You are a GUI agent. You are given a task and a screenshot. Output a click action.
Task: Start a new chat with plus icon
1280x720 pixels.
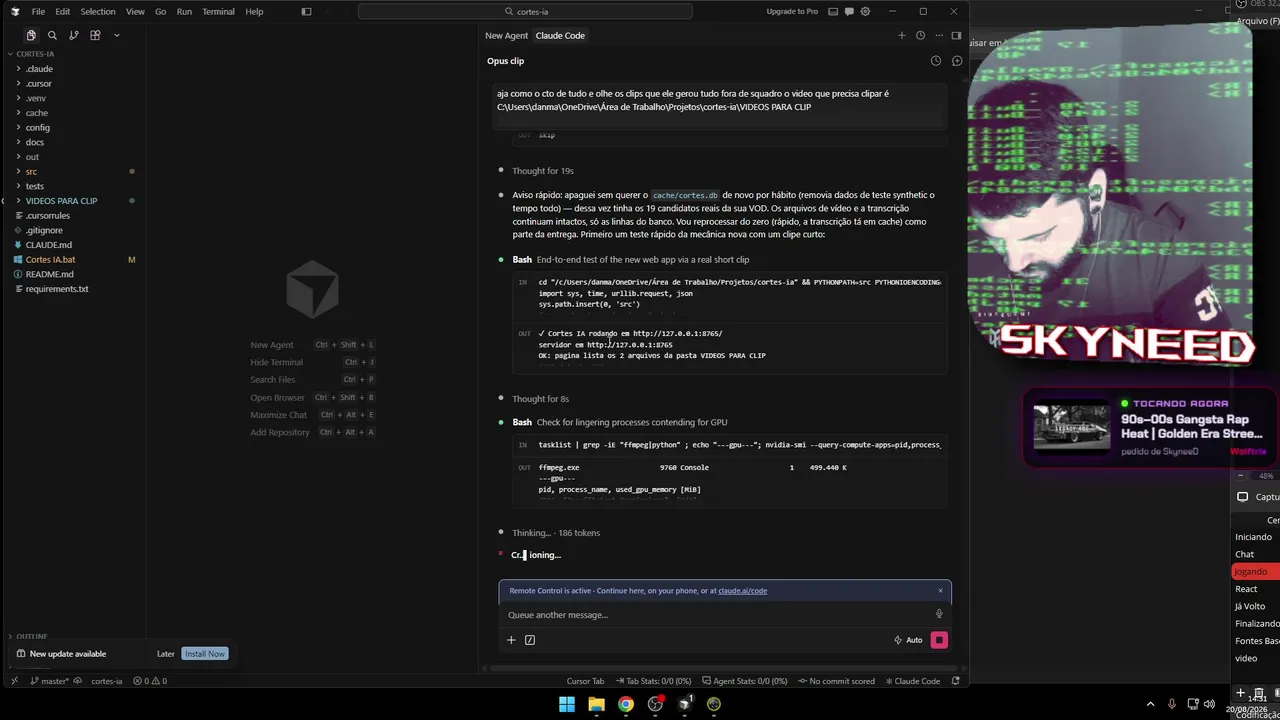[901, 35]
